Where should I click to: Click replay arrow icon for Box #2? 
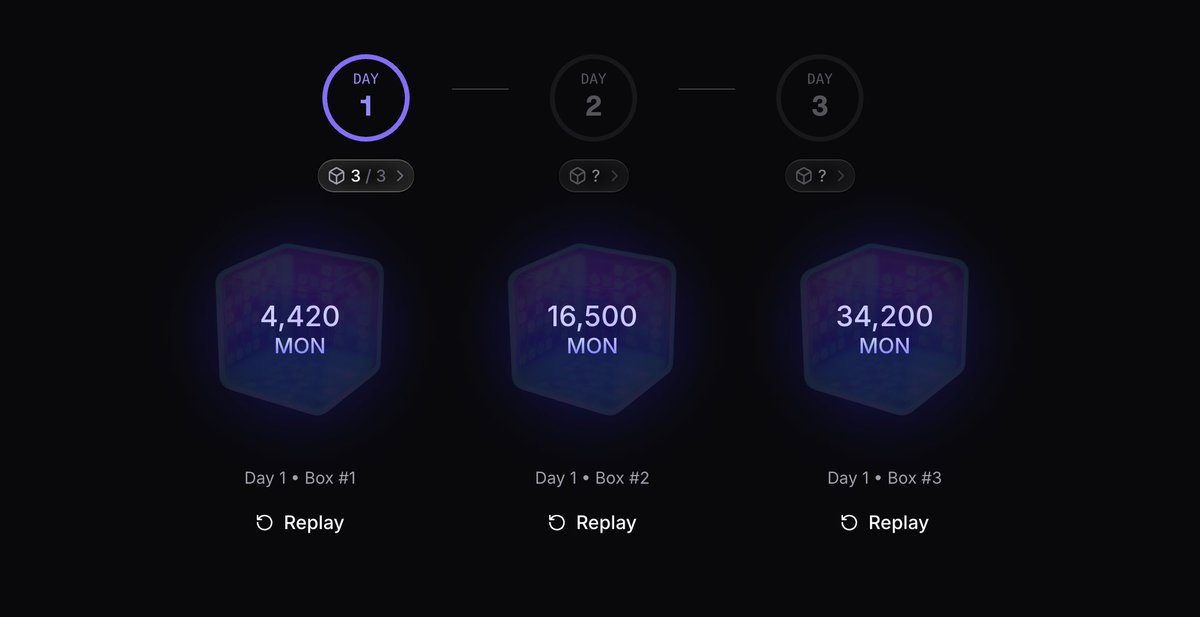point(557,523)
